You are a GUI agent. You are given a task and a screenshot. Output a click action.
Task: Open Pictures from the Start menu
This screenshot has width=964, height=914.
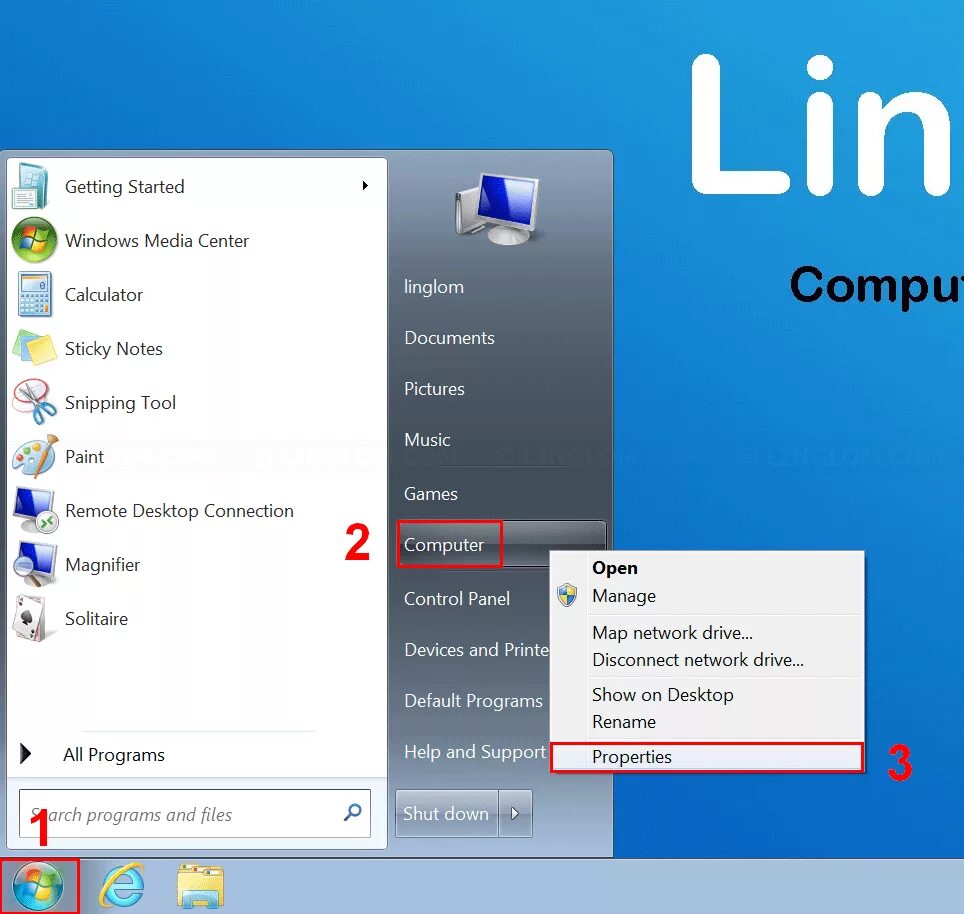point(434,388)
